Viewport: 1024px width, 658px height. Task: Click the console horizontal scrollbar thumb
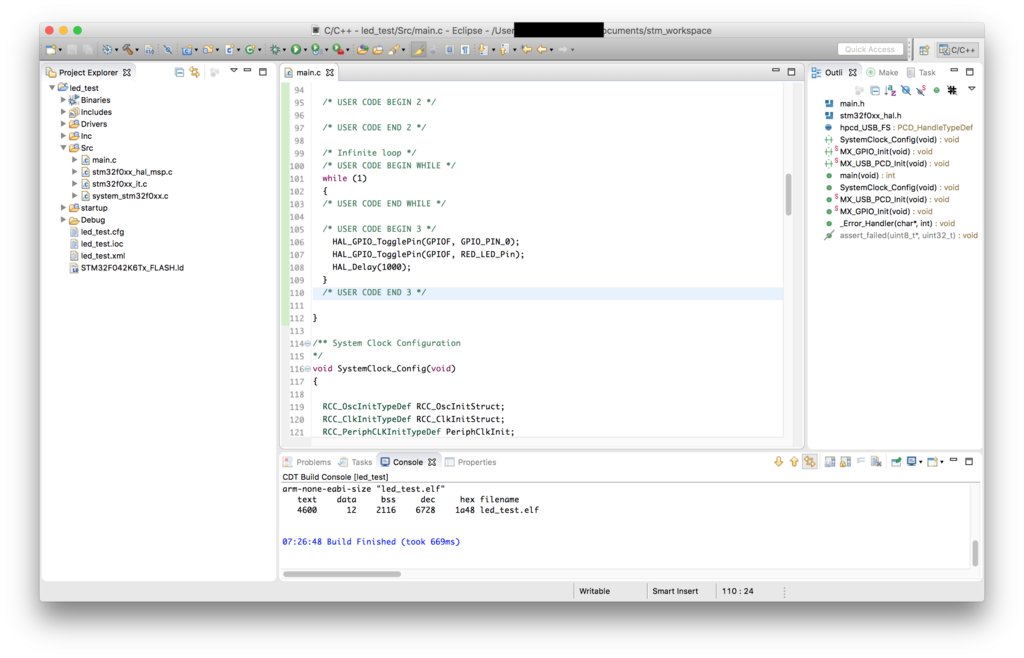click(342, 574)
